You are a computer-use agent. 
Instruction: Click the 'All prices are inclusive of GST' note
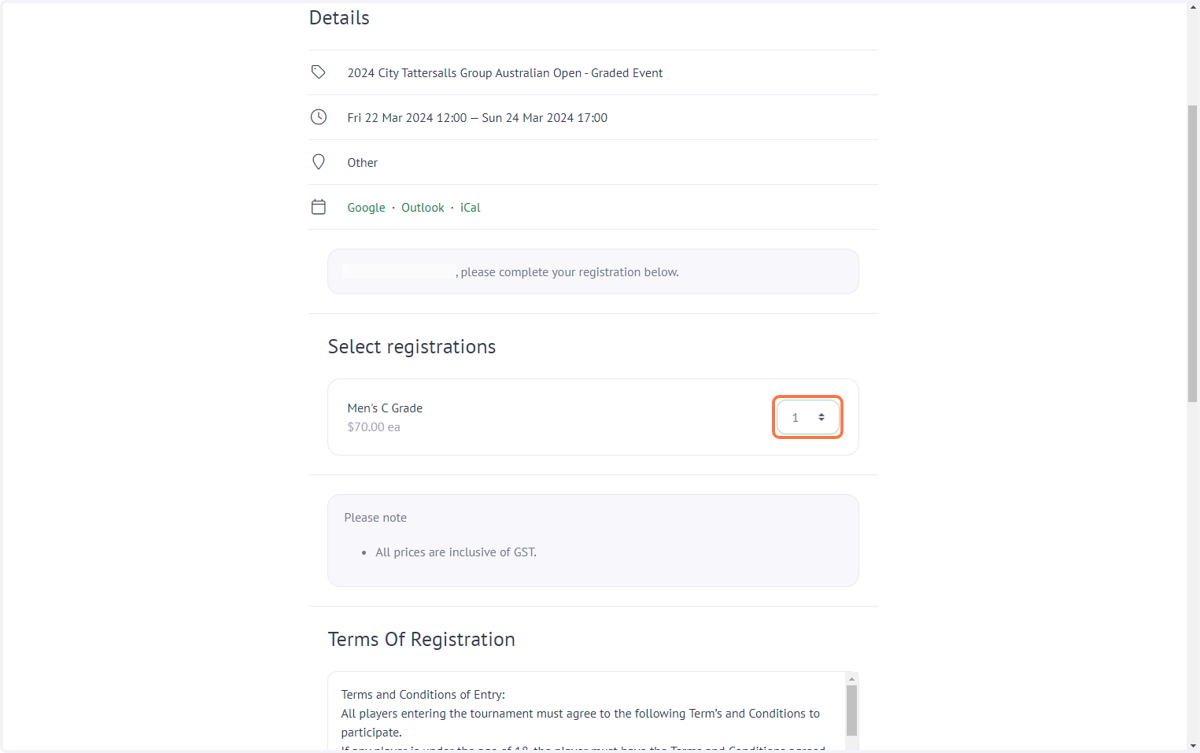(456, 552)
